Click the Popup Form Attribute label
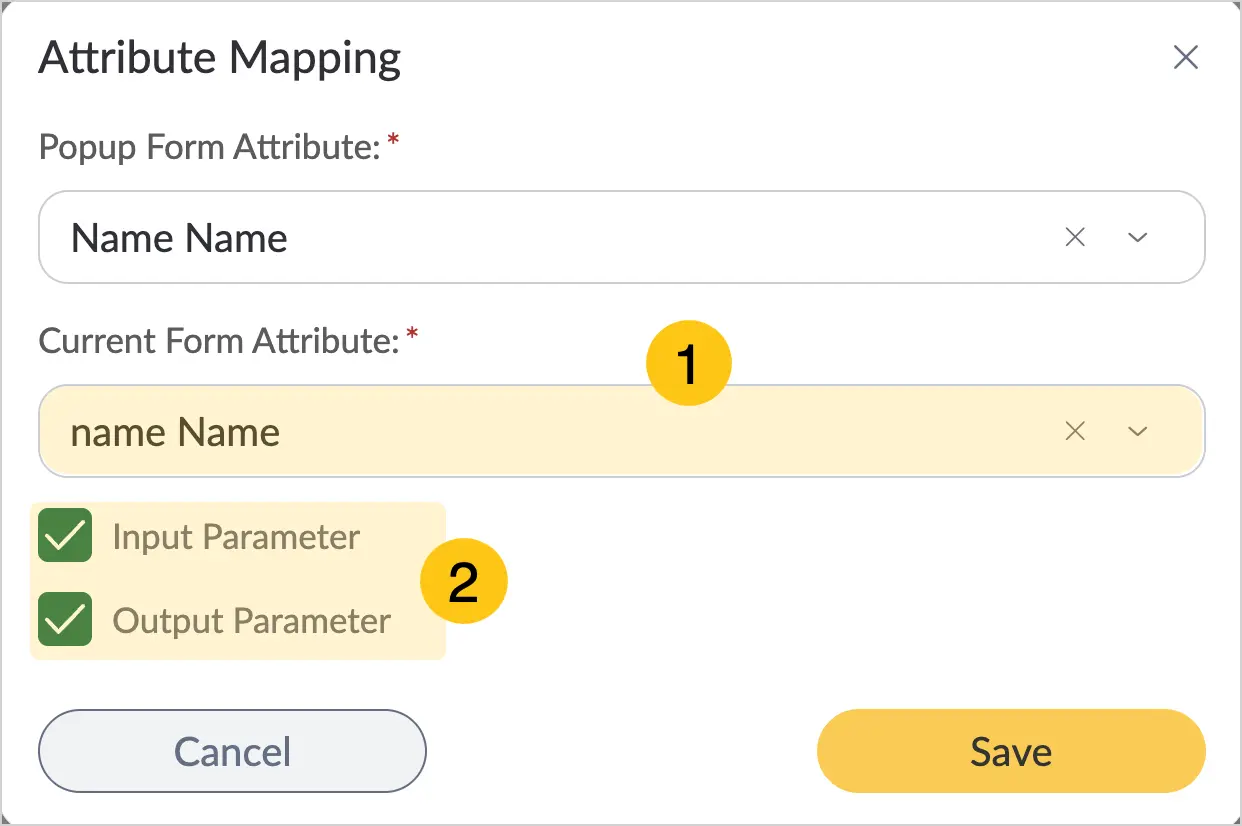 210,148
